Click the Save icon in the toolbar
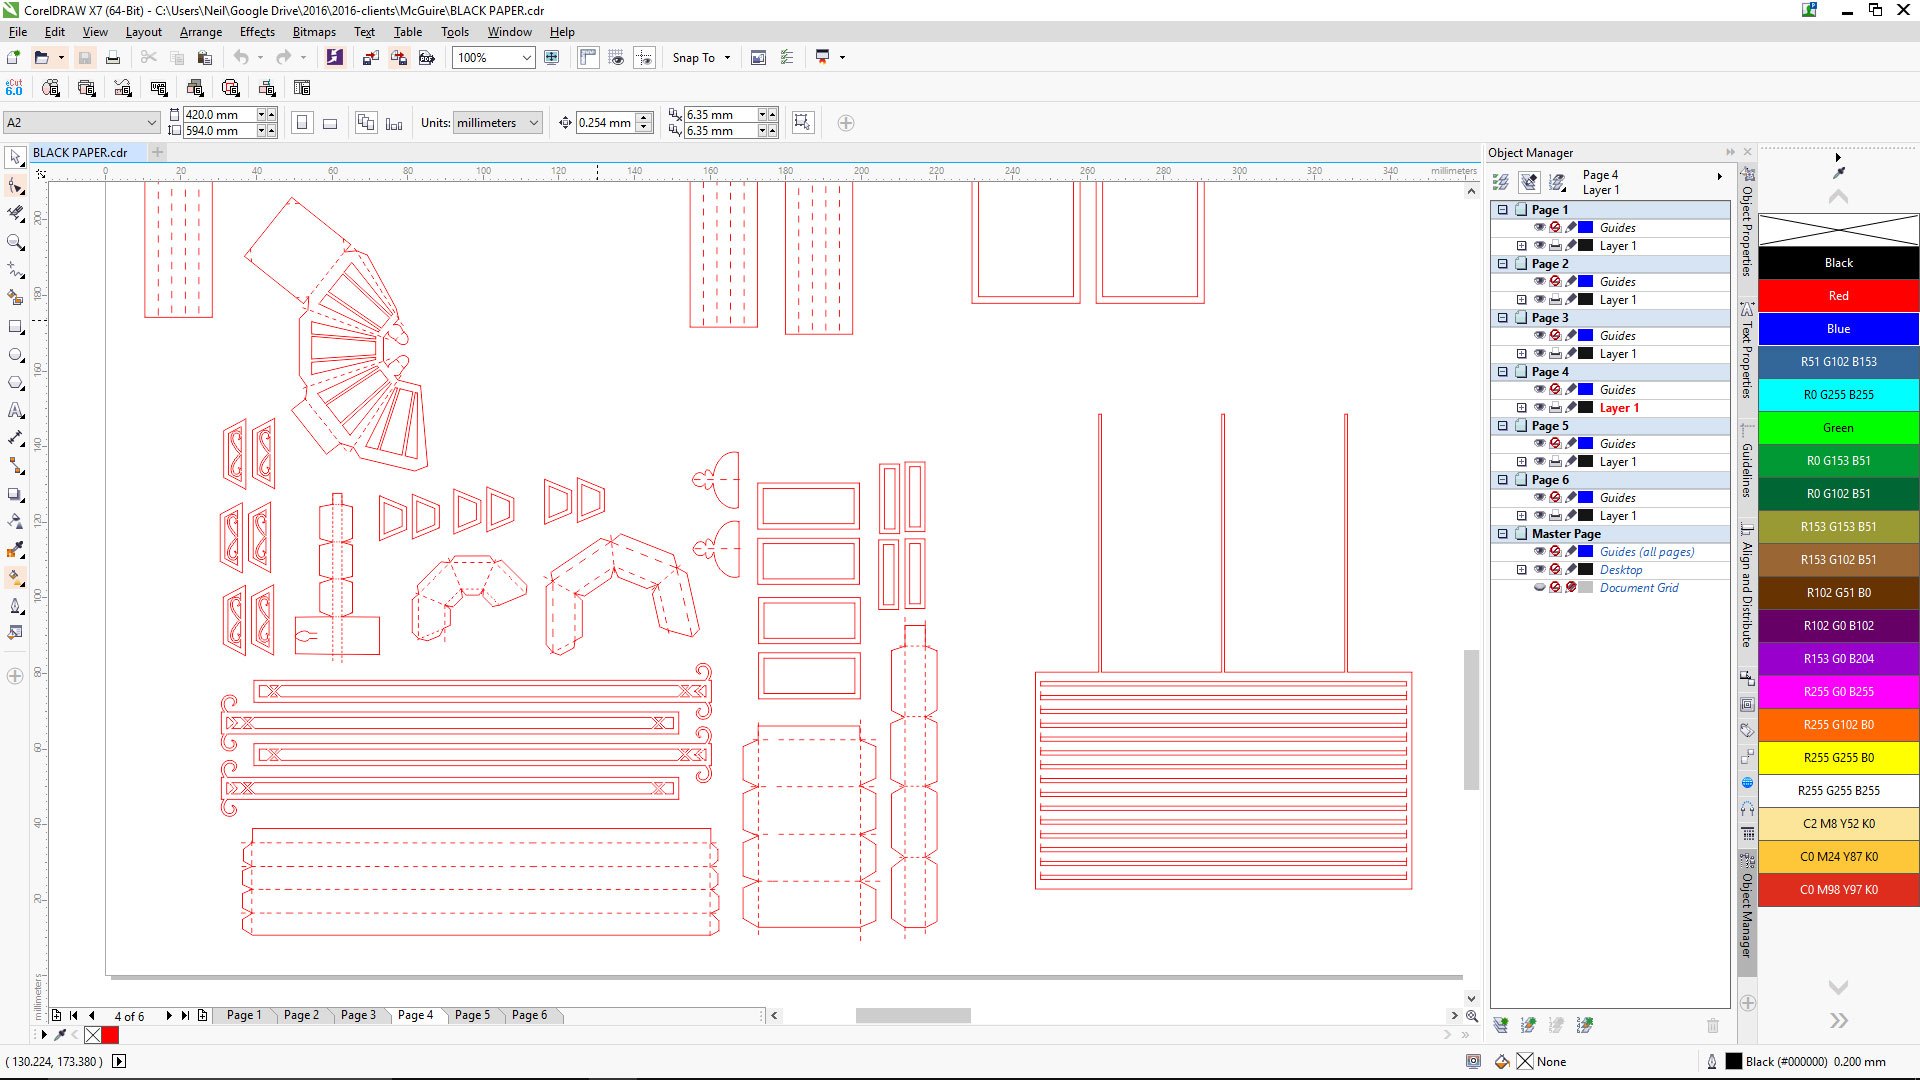 click(x=84, y=57)
